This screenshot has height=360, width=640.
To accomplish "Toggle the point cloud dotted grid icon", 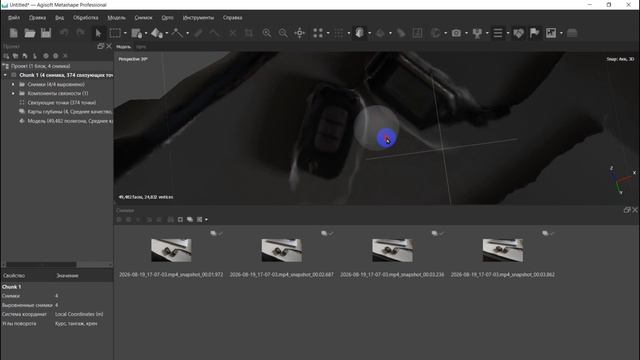I will coord(339,33).
